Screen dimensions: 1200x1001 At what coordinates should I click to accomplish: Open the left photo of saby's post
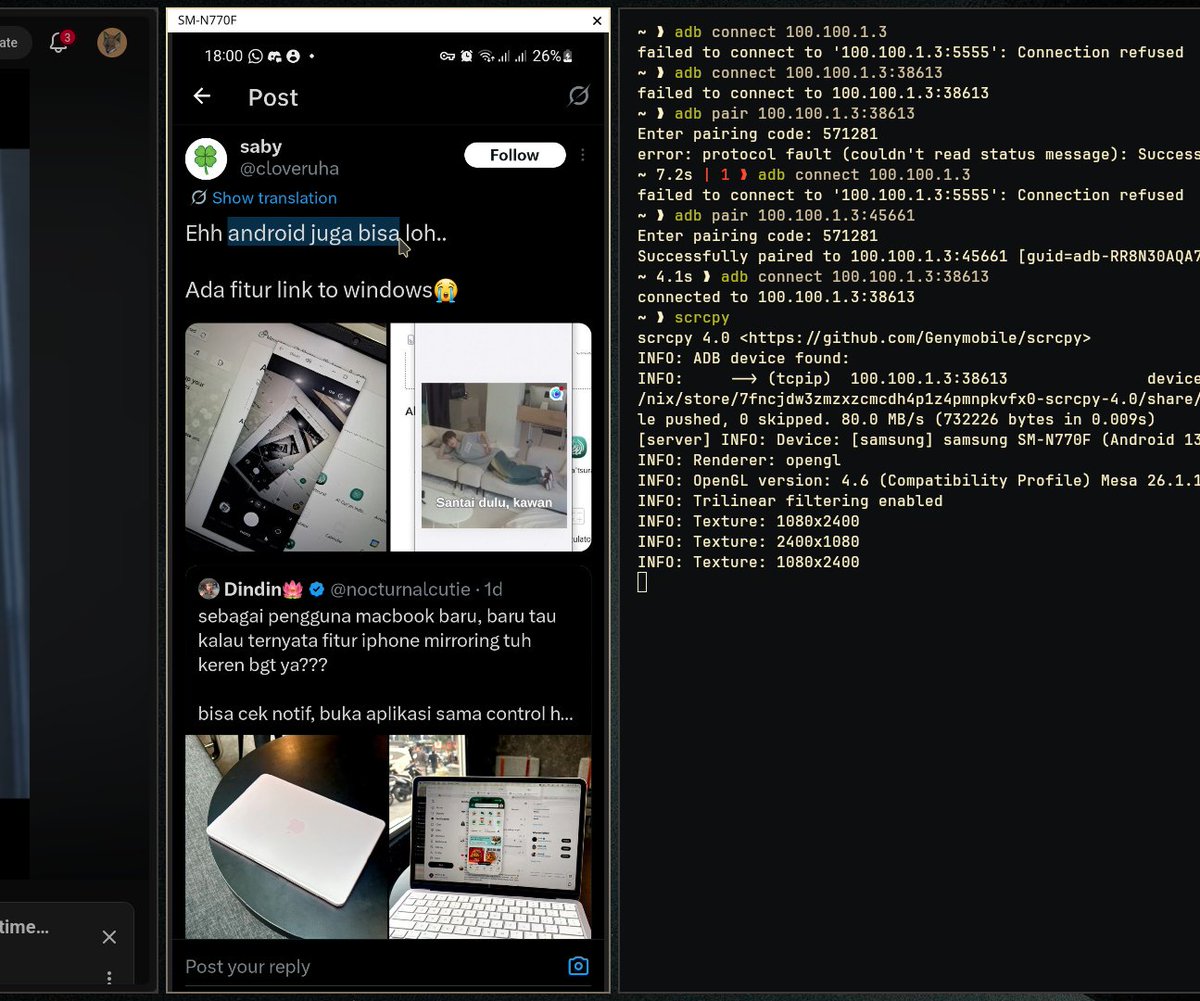286,437
